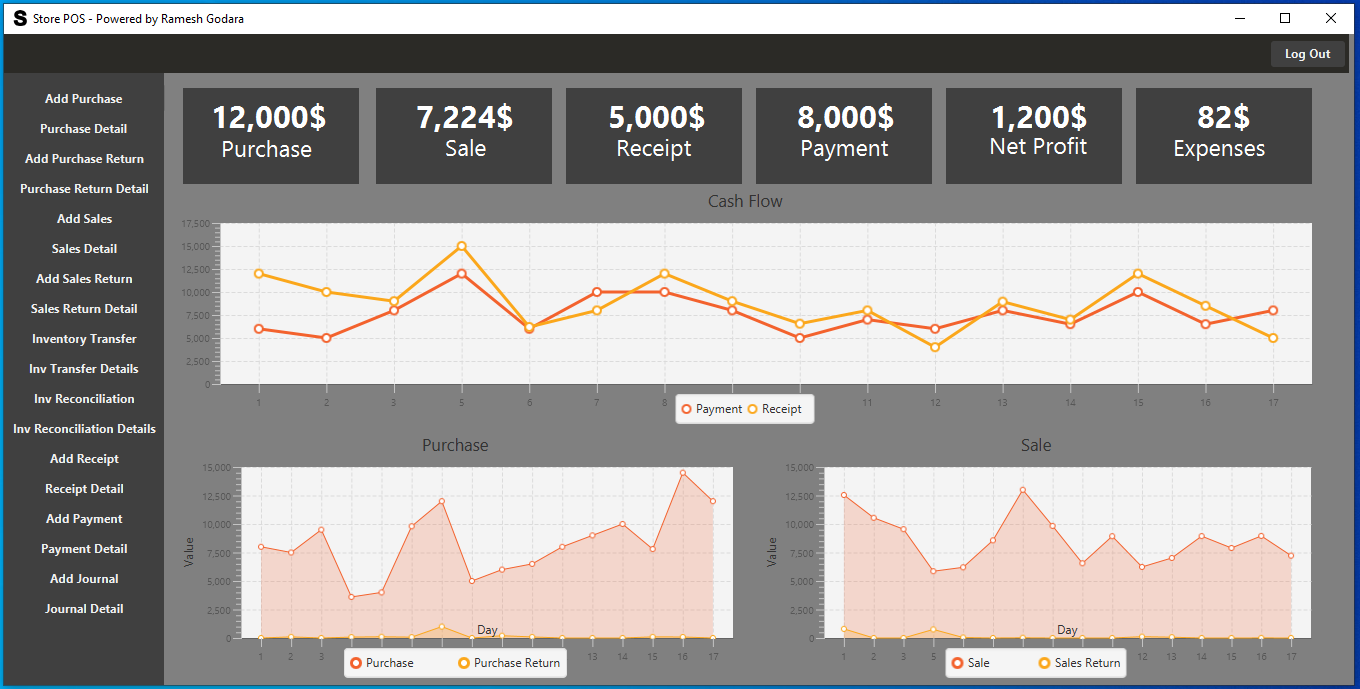Screen dimensions: 1360x689
Task: Click the Sales Return legend marker
Action: 1045,663
